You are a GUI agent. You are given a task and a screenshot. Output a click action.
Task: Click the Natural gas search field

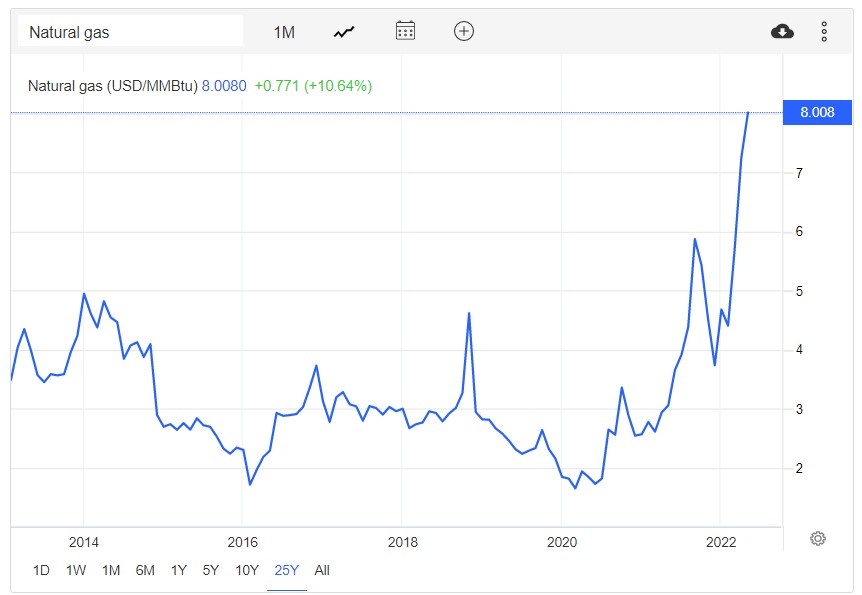coord(131,32)
